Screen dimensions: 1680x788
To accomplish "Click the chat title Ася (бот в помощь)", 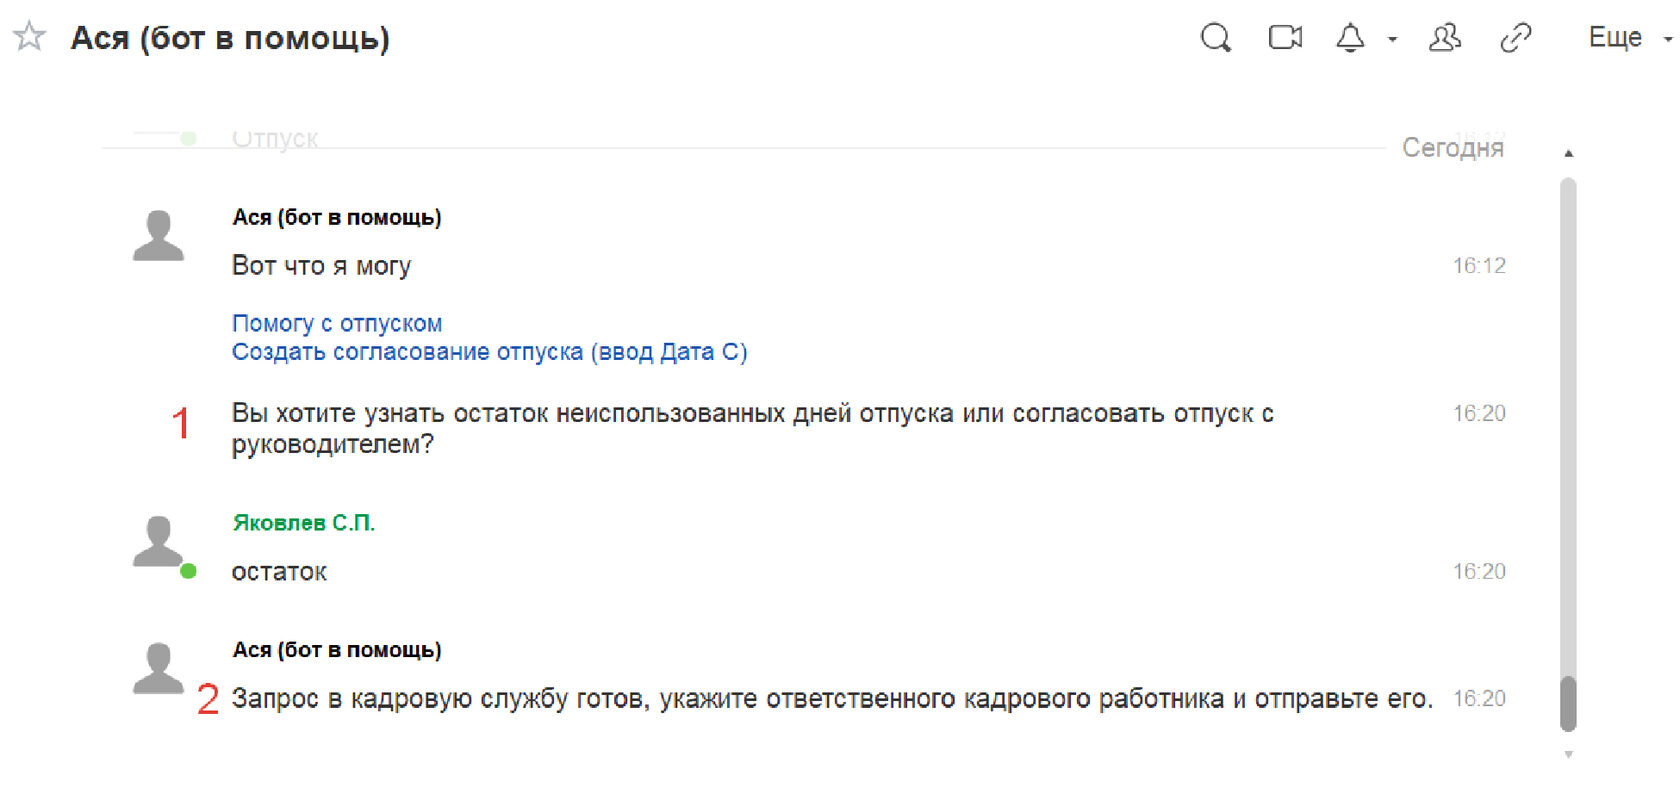I will pyautogui.click(x=230, y=38).
